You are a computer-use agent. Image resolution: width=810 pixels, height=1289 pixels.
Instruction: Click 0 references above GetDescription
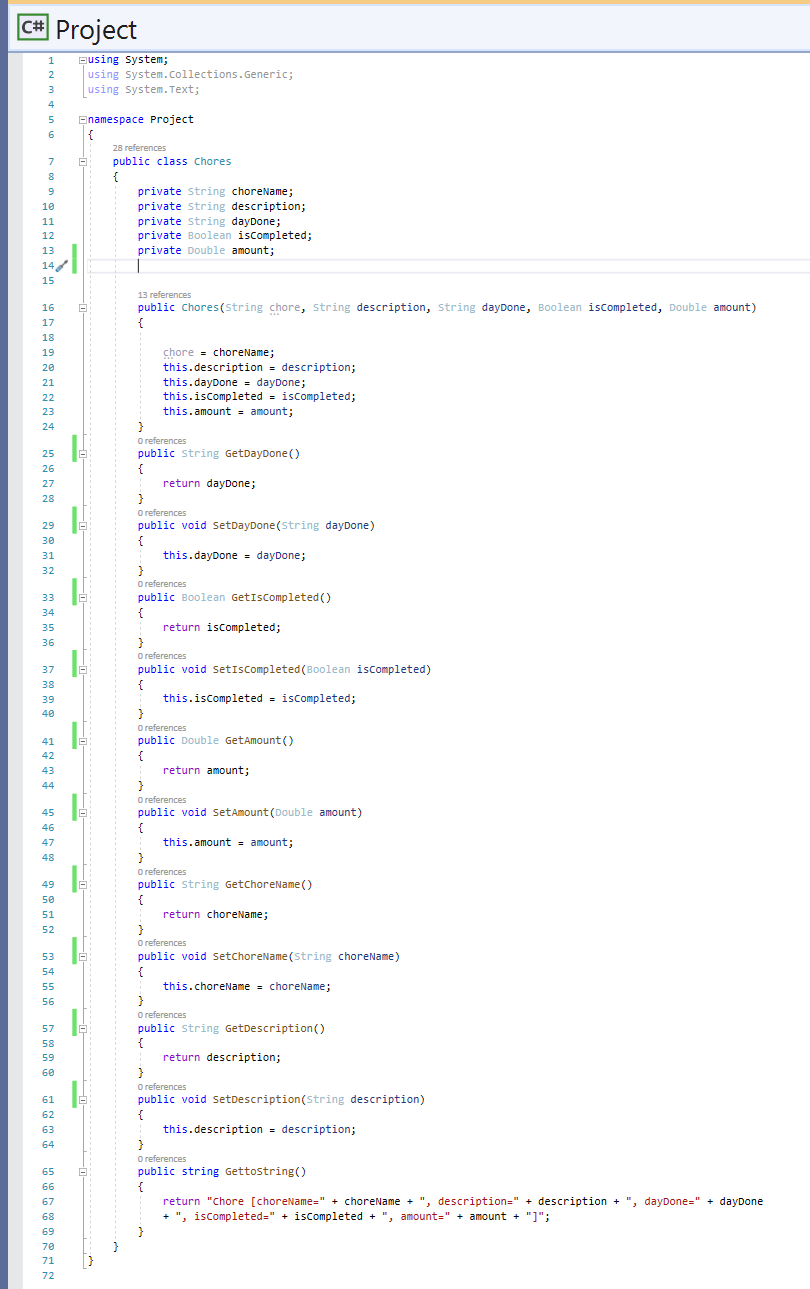(161, 1014)
